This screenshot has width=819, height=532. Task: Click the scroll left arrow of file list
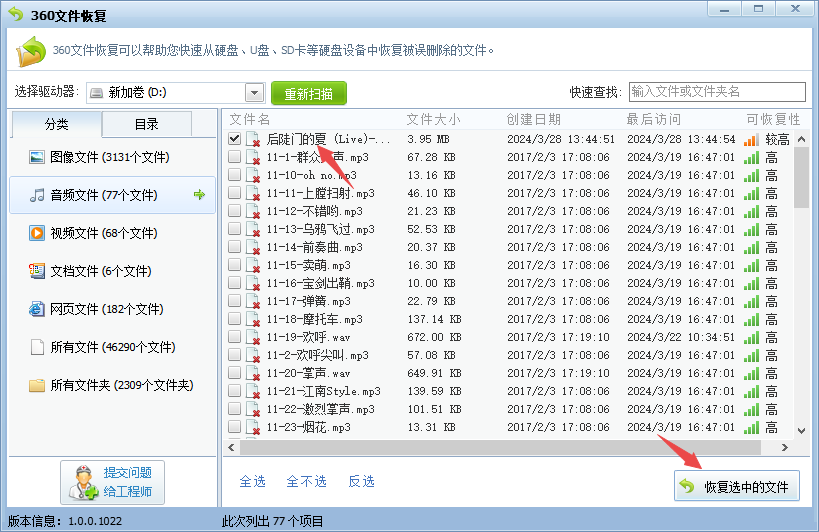tap(232, 447)
